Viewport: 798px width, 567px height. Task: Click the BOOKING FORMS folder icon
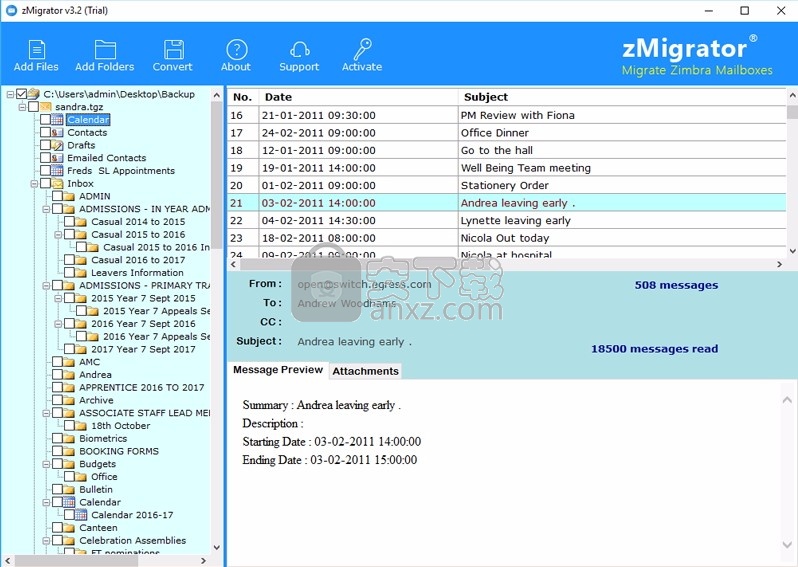(x=69, y=451)
